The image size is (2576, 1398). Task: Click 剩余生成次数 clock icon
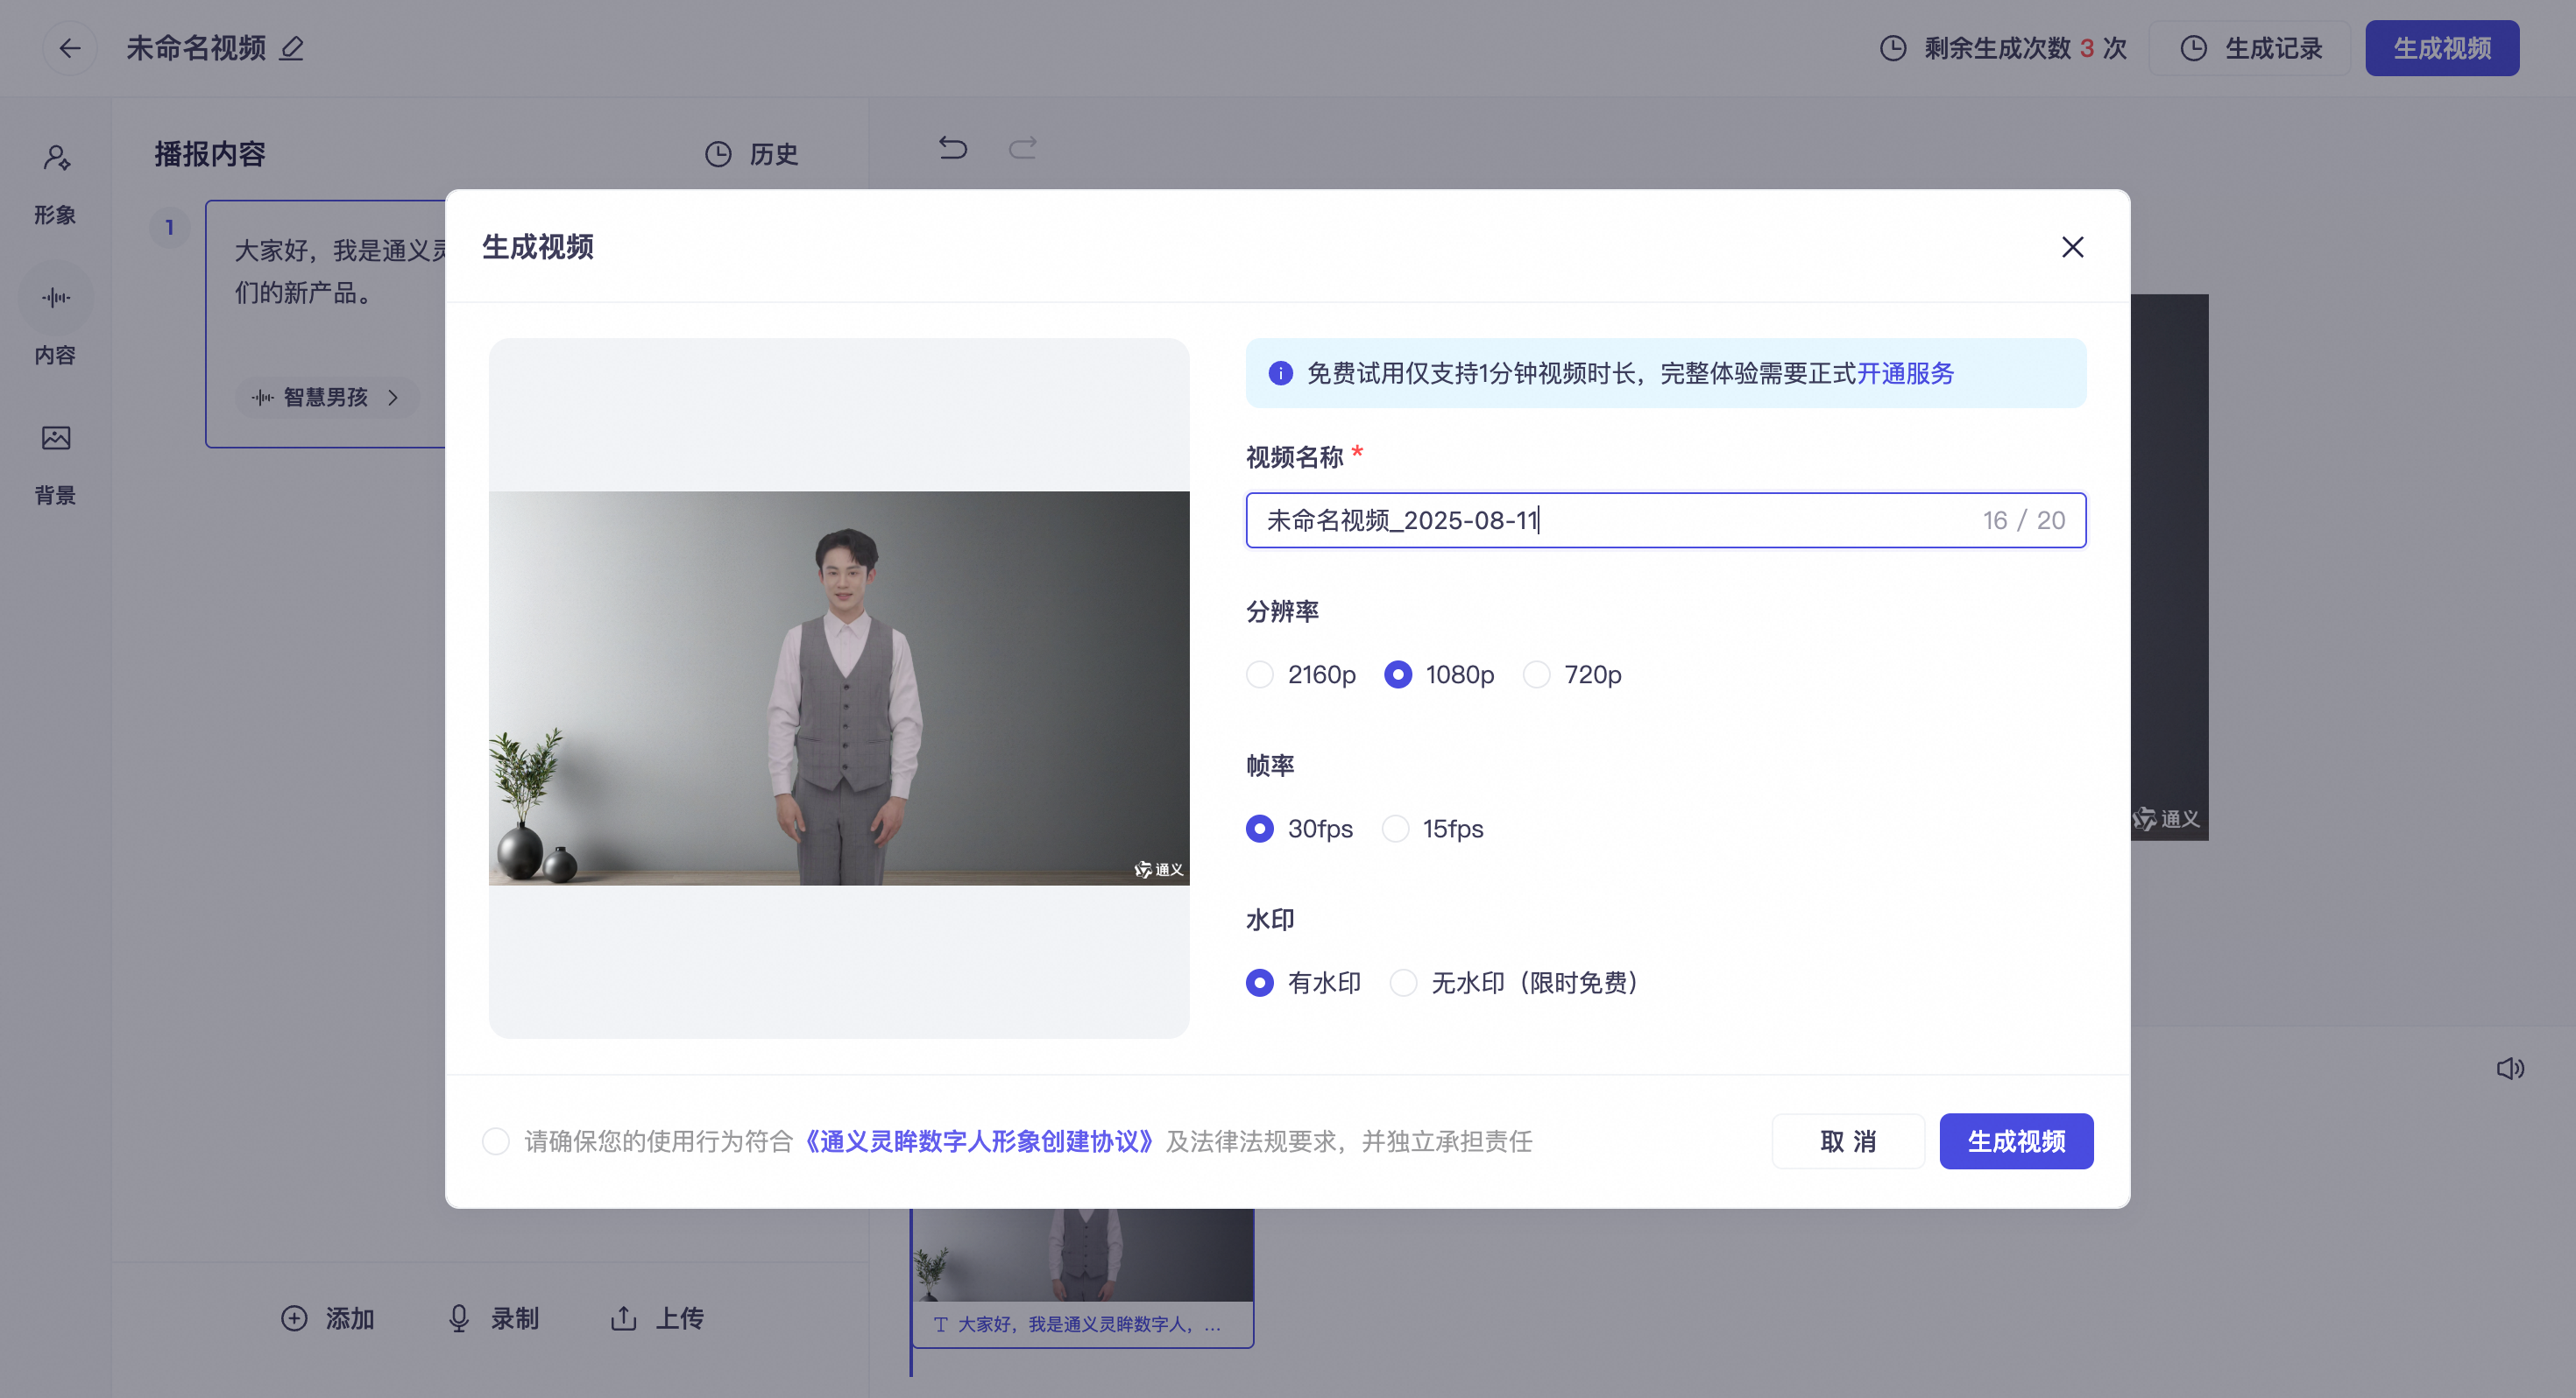pyautogui.click(x=1893, y=48)
